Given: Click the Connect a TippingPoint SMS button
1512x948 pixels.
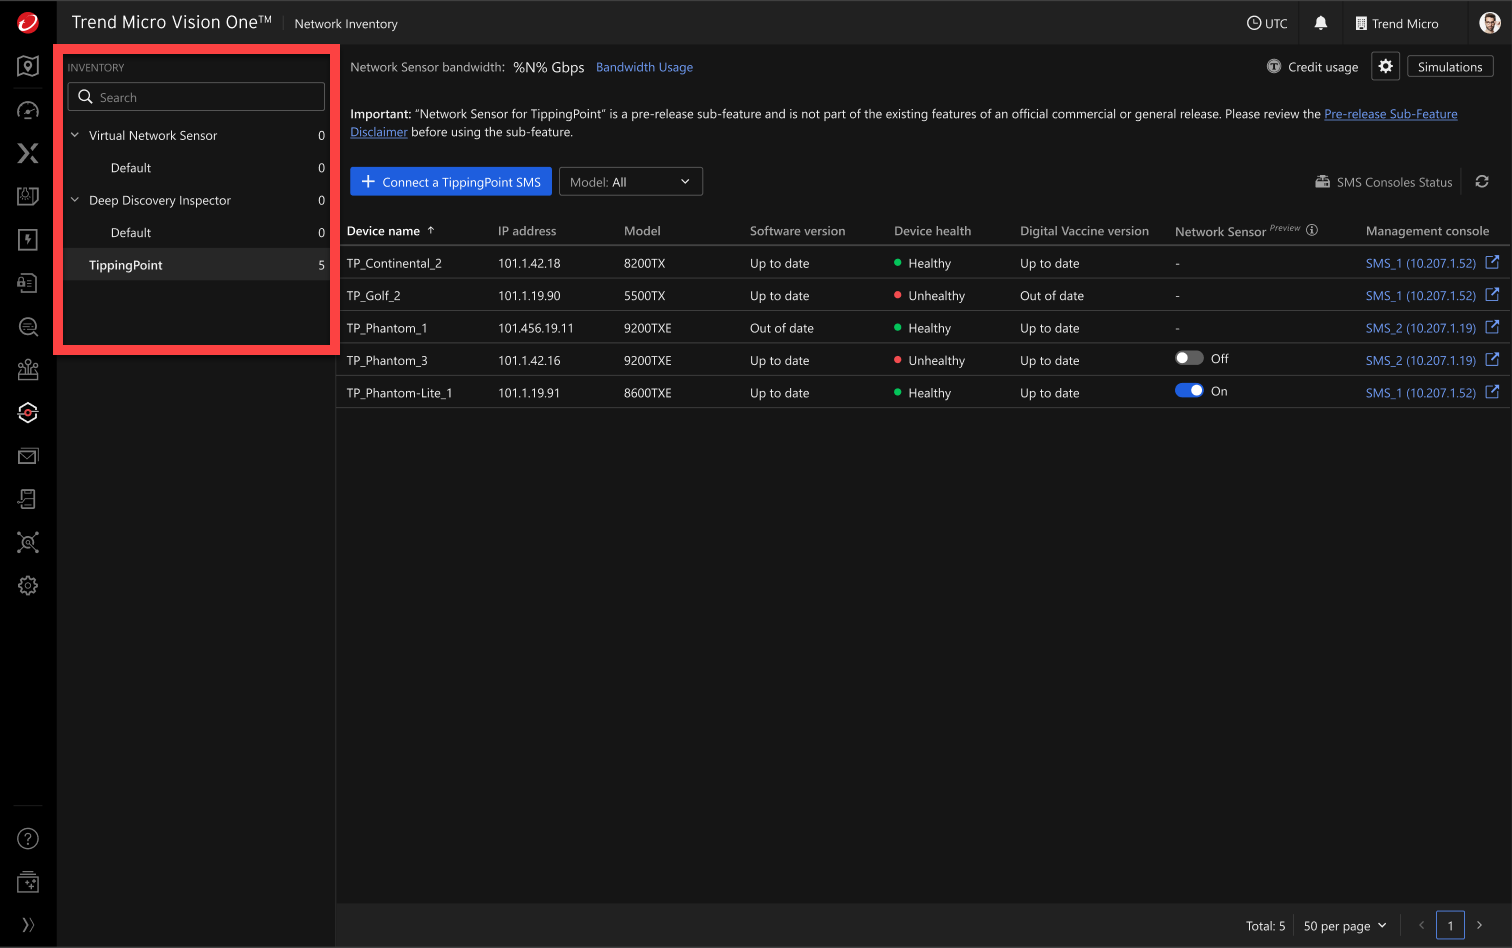Looking at the screenshot, I should pos(450,181).
